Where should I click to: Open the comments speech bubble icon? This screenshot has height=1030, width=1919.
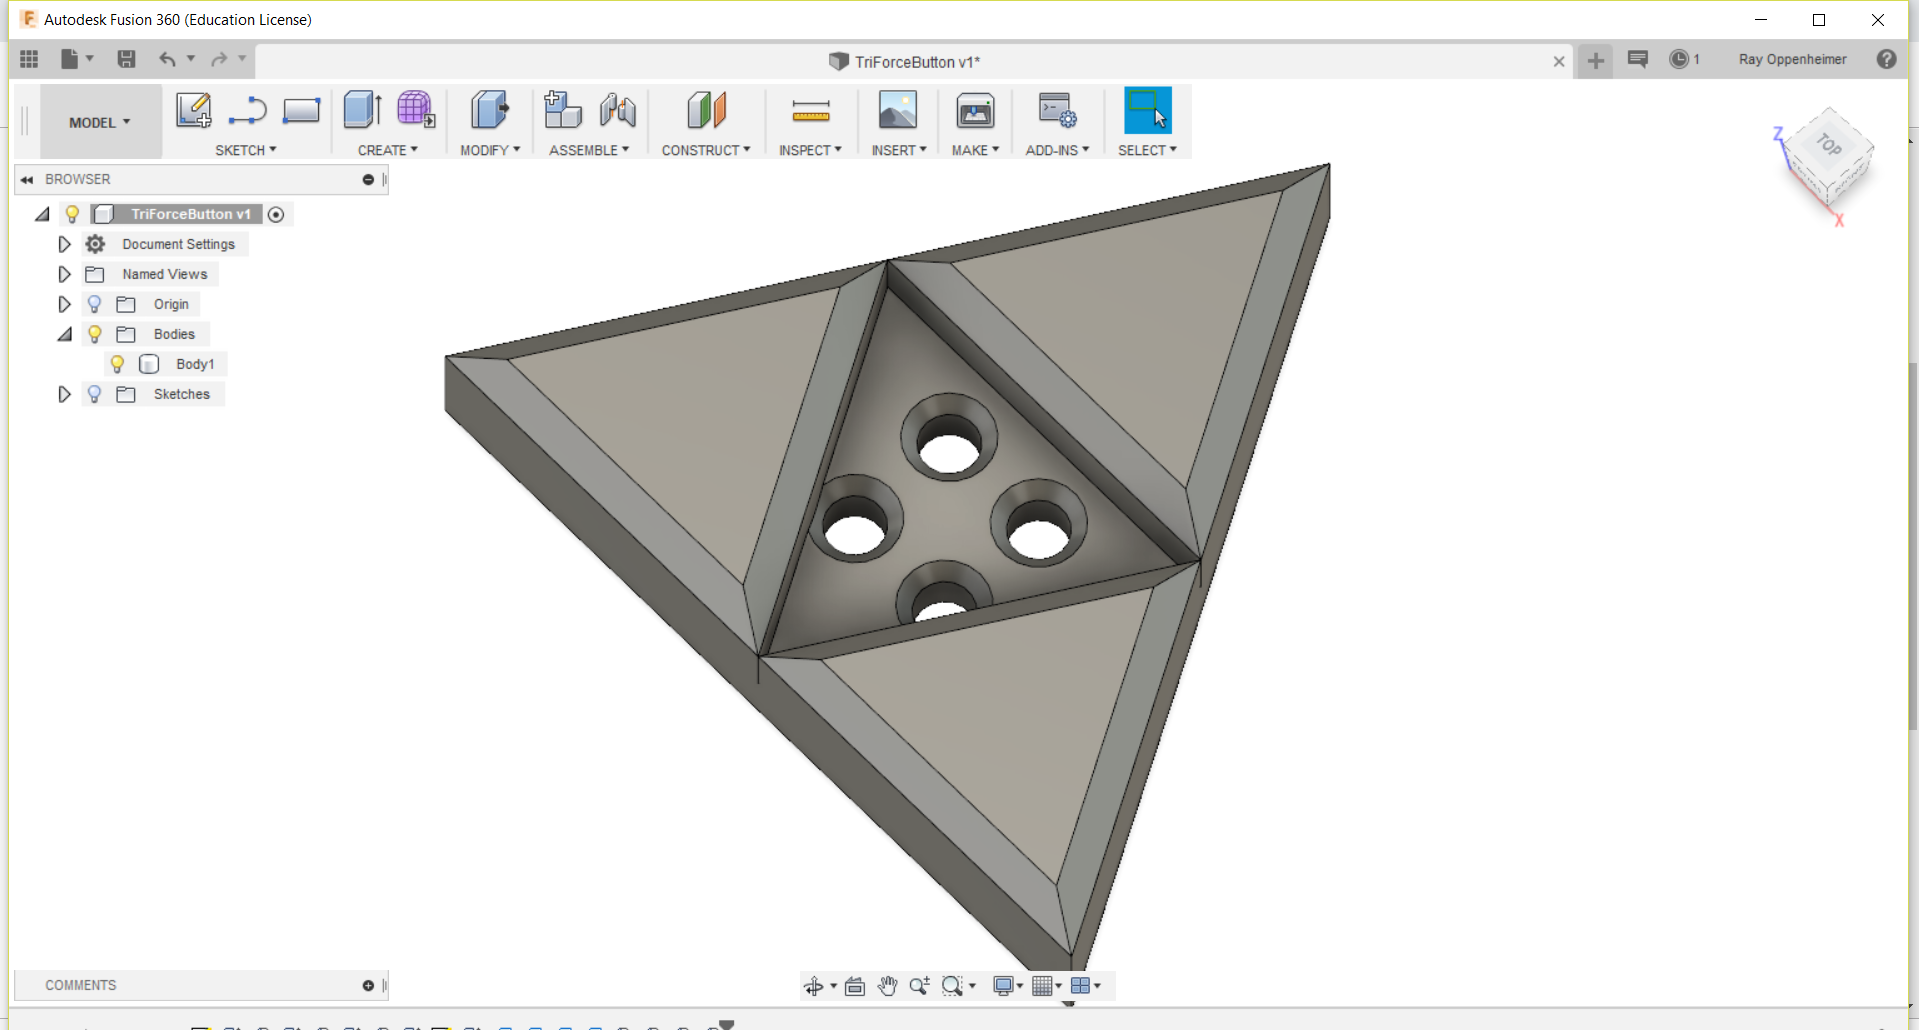[1638, 59]
